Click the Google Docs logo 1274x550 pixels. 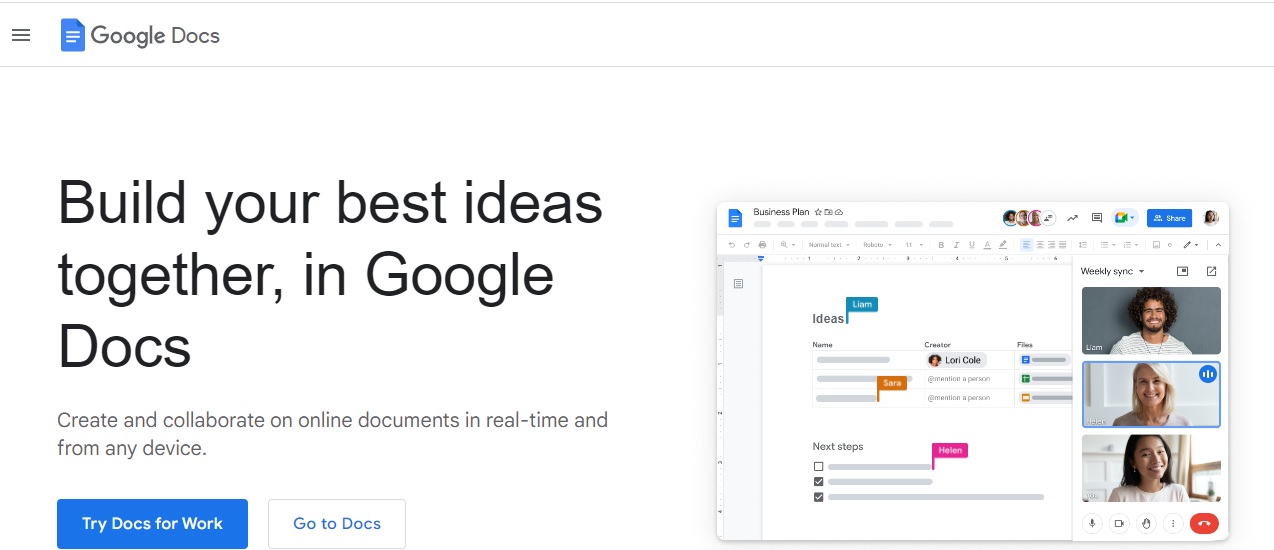point(140,35)
